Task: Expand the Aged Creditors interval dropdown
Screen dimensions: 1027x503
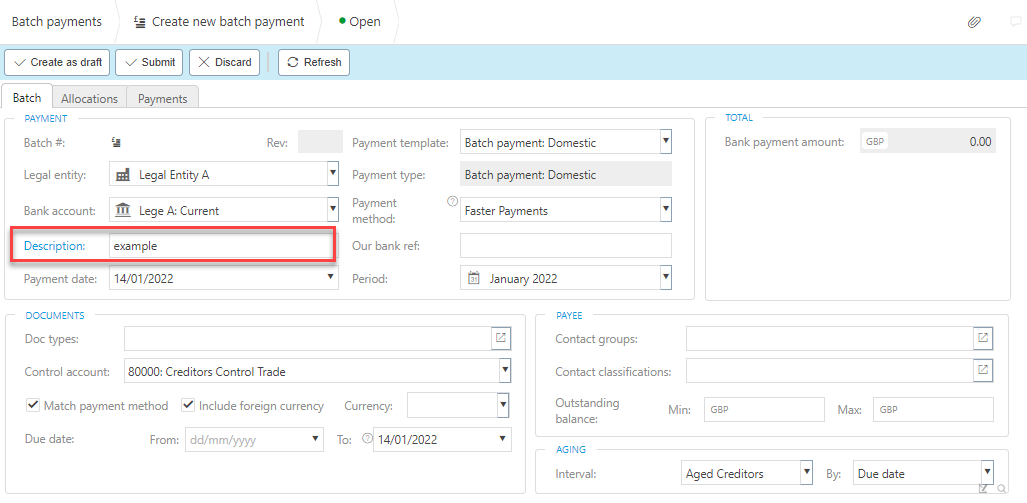Action: tap(805, 472)
